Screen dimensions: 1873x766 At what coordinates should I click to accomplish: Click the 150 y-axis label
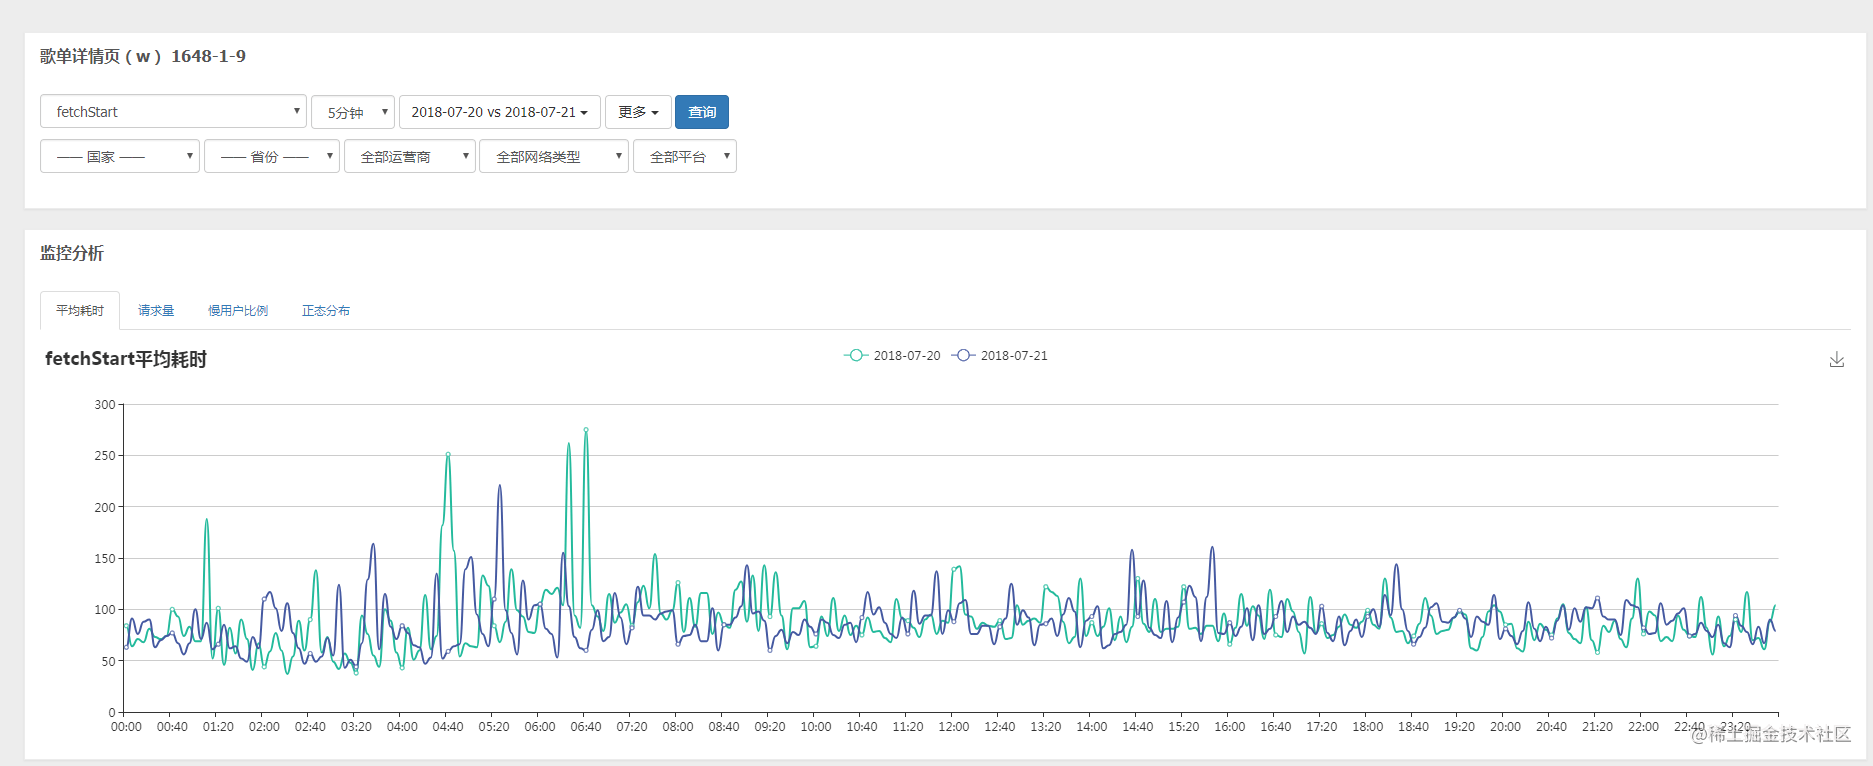tap(105, 558)
